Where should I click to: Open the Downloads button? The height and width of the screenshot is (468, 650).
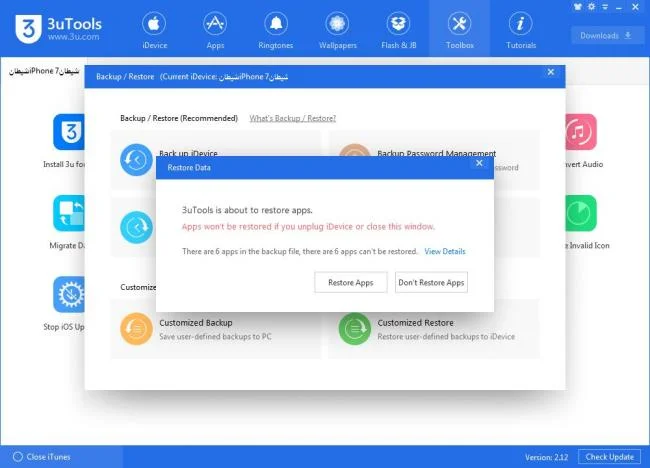click(x=606, y=36)
